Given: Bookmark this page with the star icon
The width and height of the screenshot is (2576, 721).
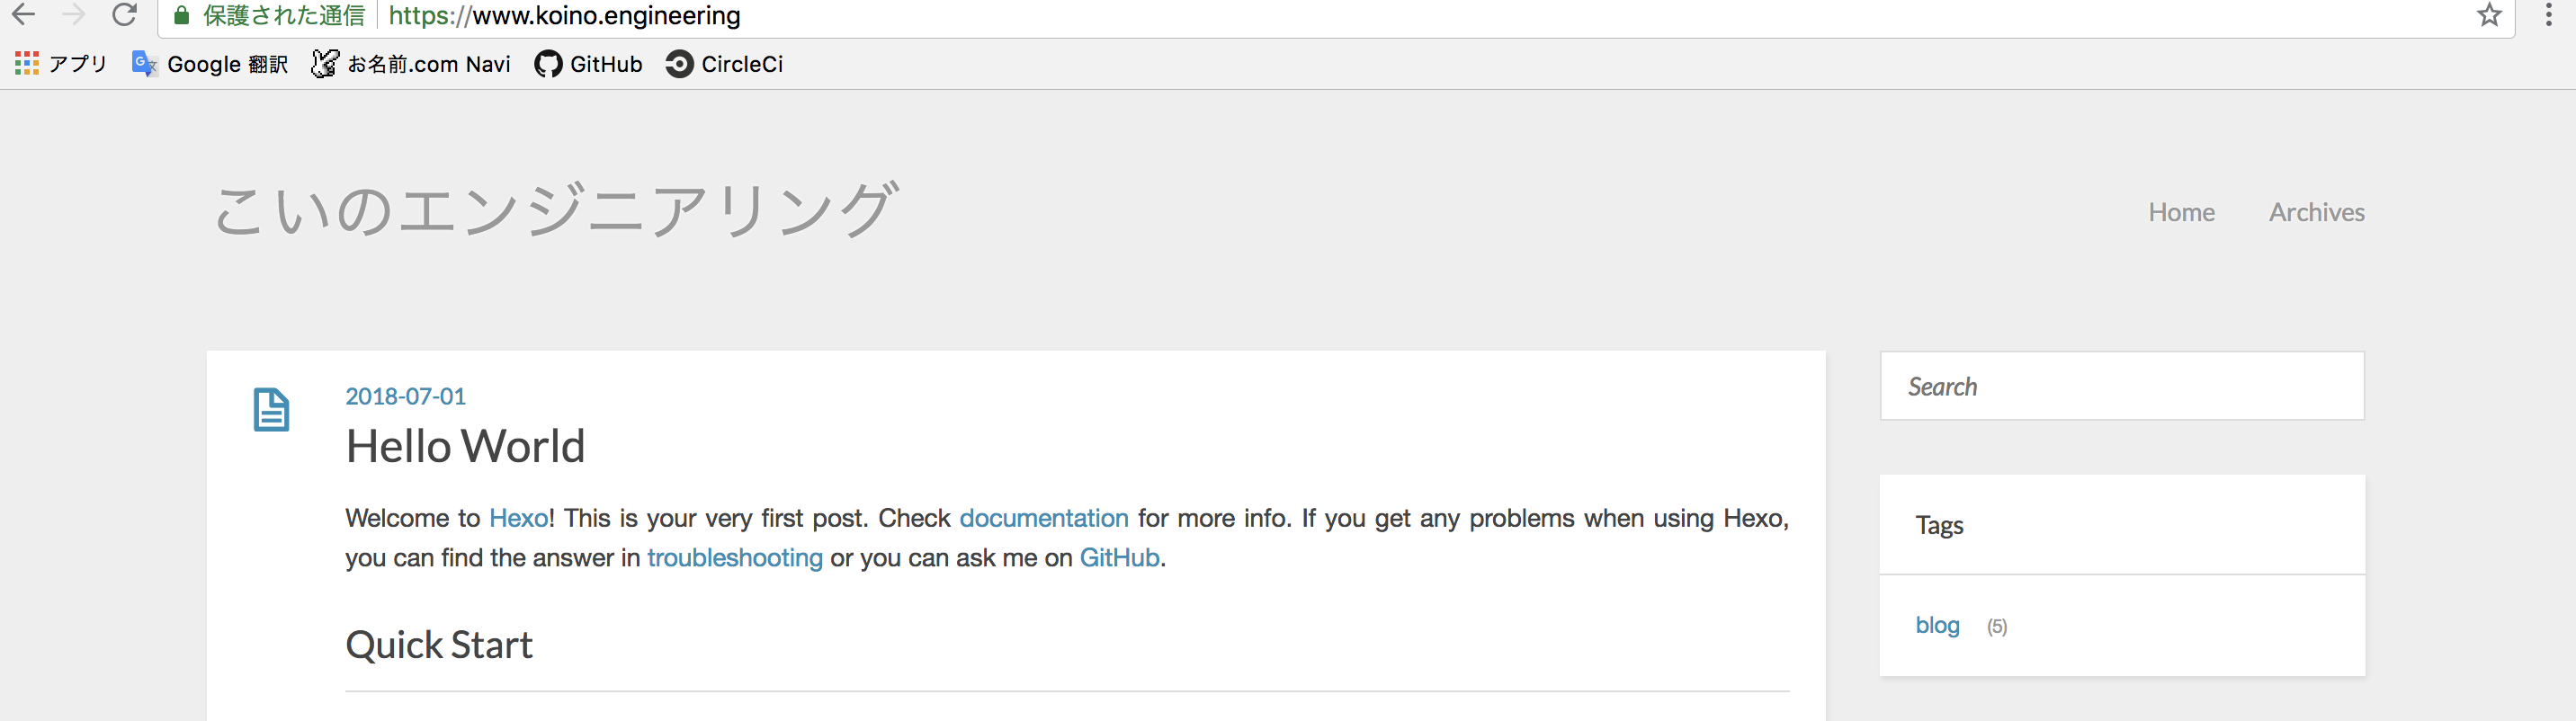Looking at the screenshot, I should tap(2489, 14).
